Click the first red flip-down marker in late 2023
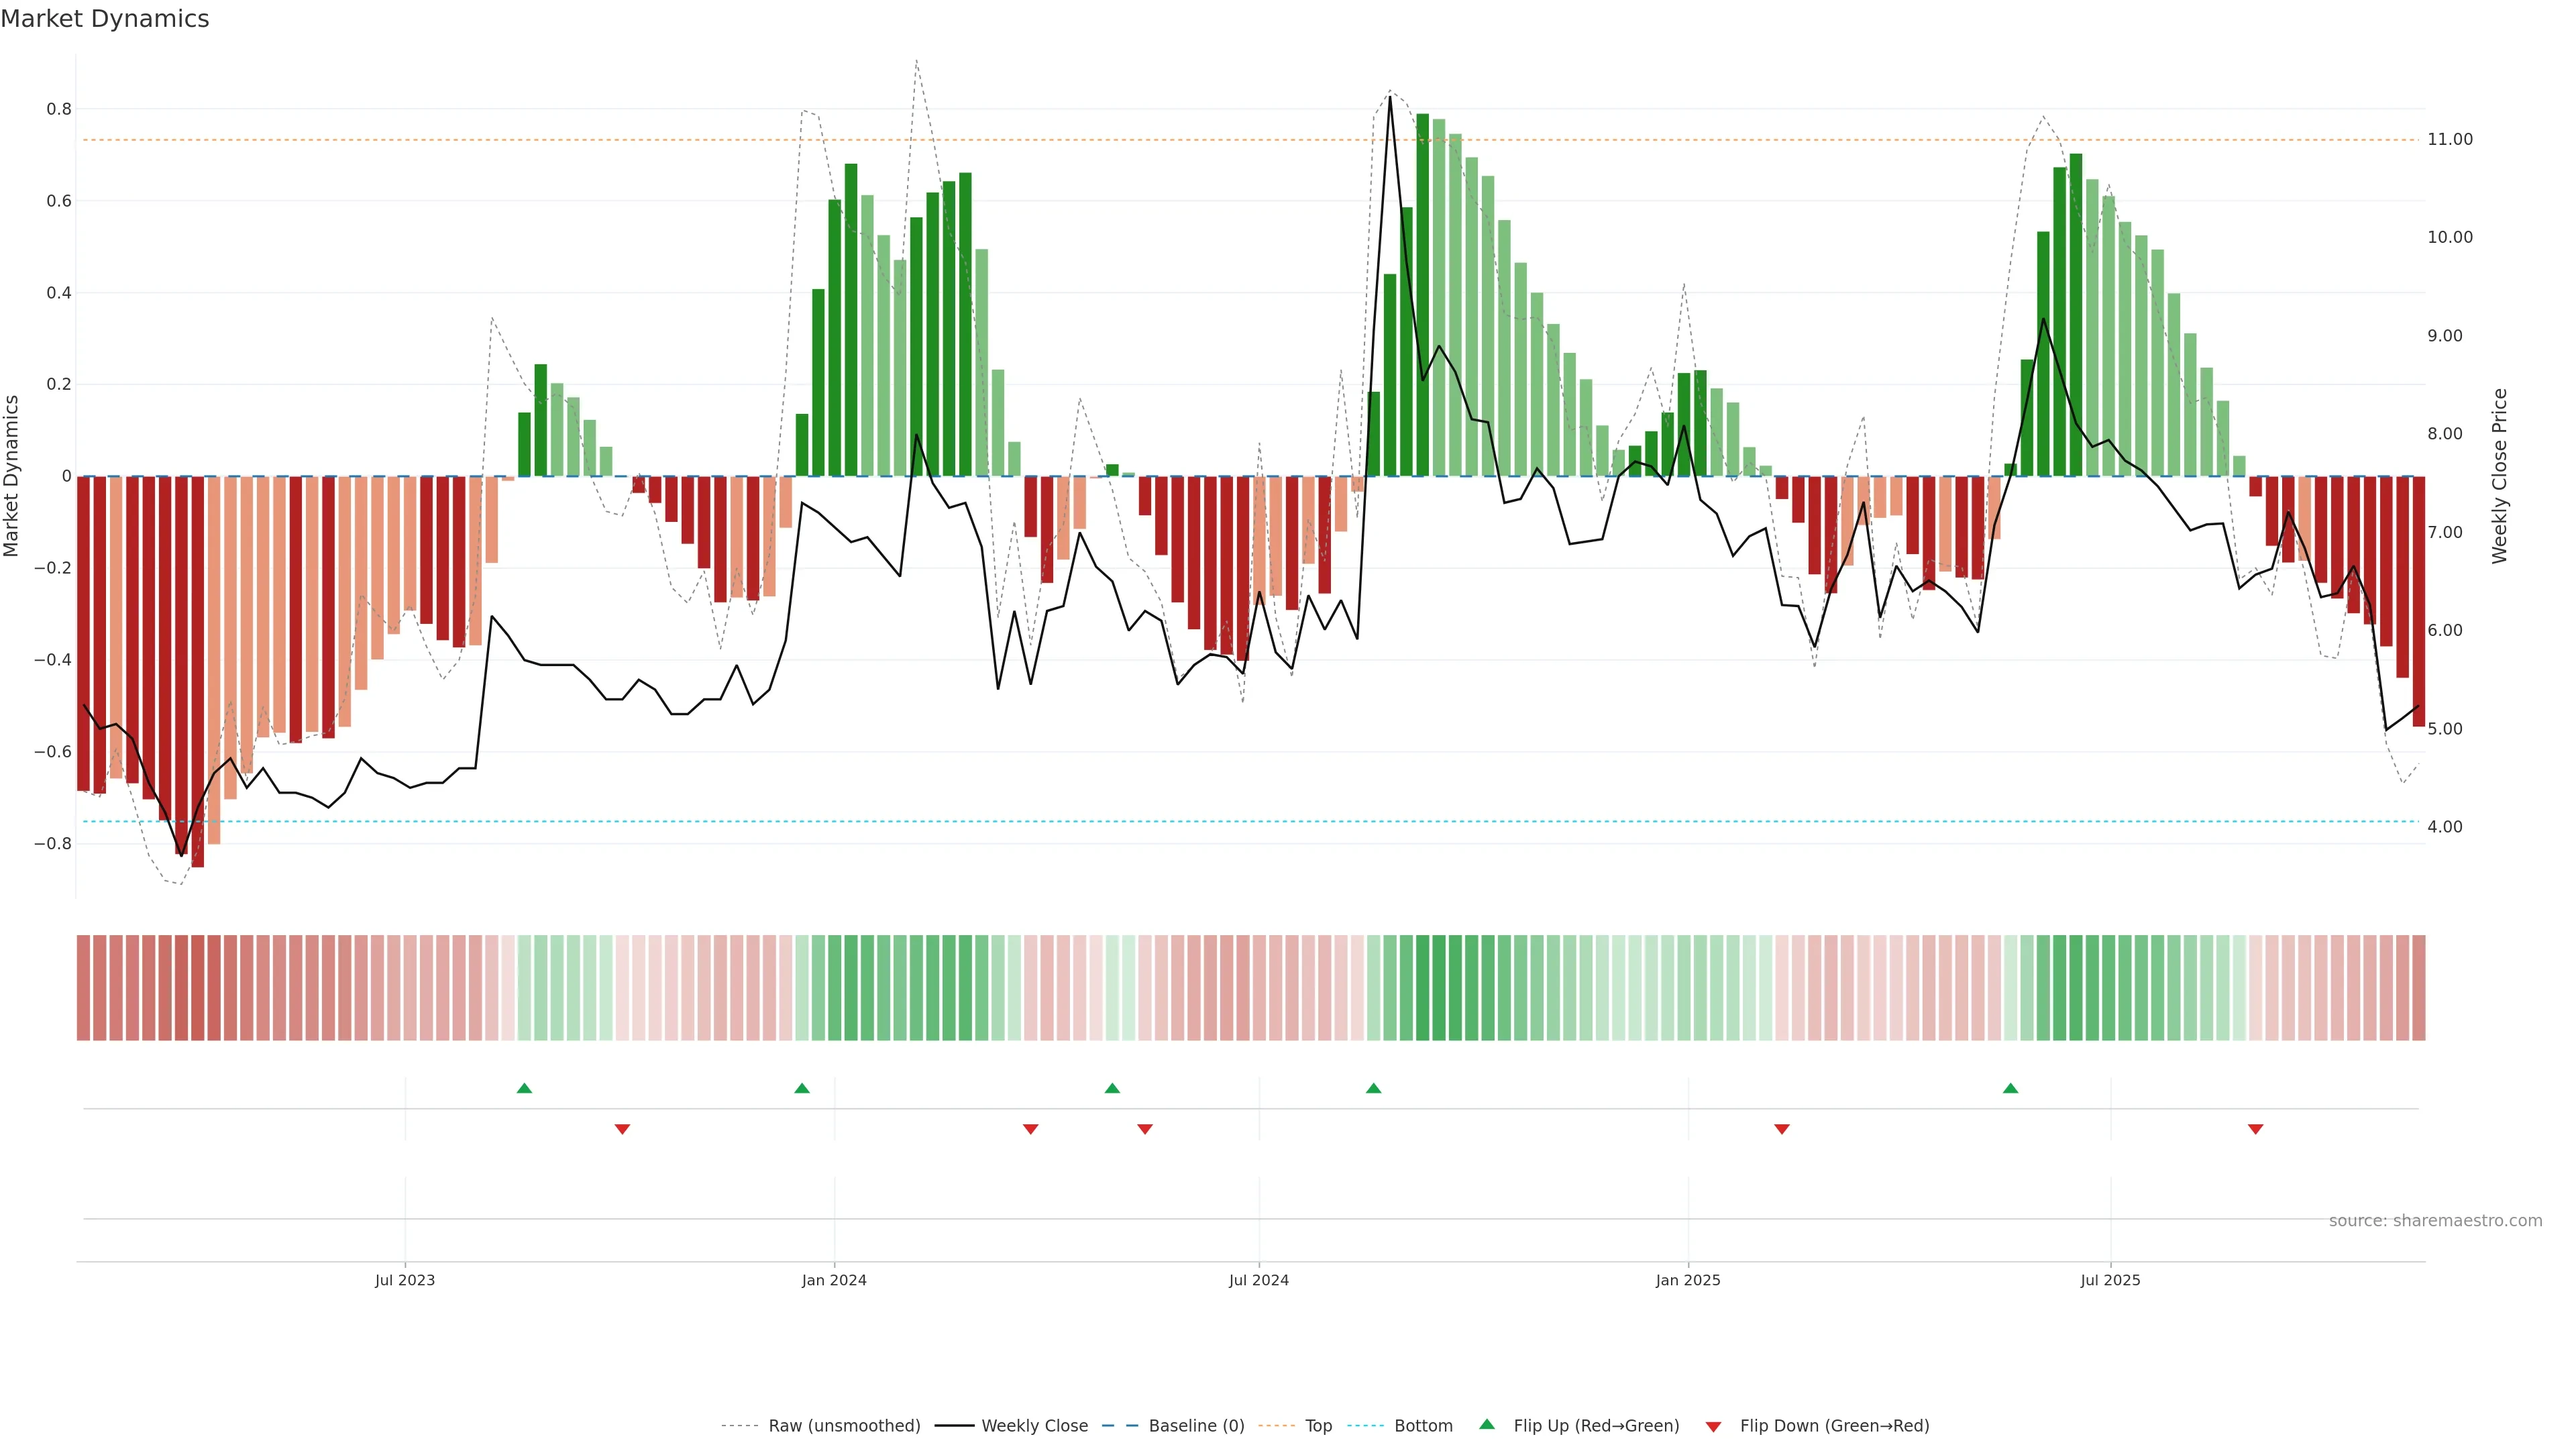The height and width of the screenshot is (1449, 2576). (x=622, y=1129)
